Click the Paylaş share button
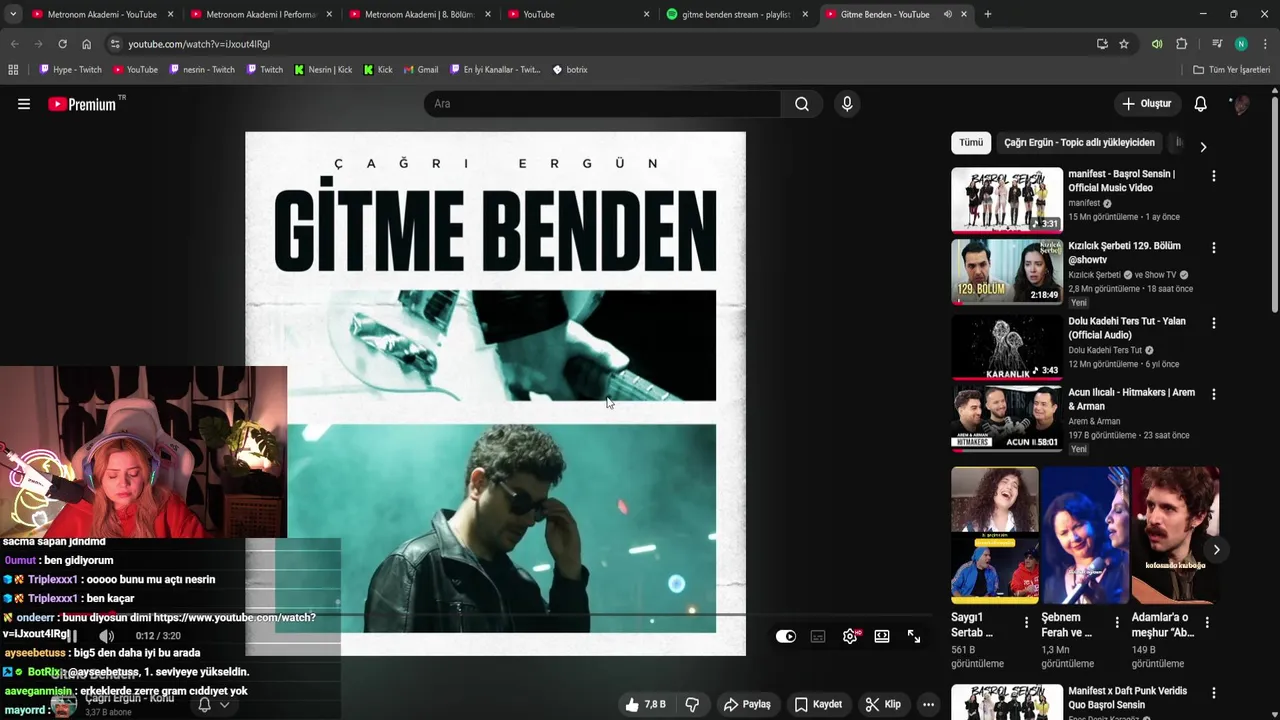 (x=747, y=704)
